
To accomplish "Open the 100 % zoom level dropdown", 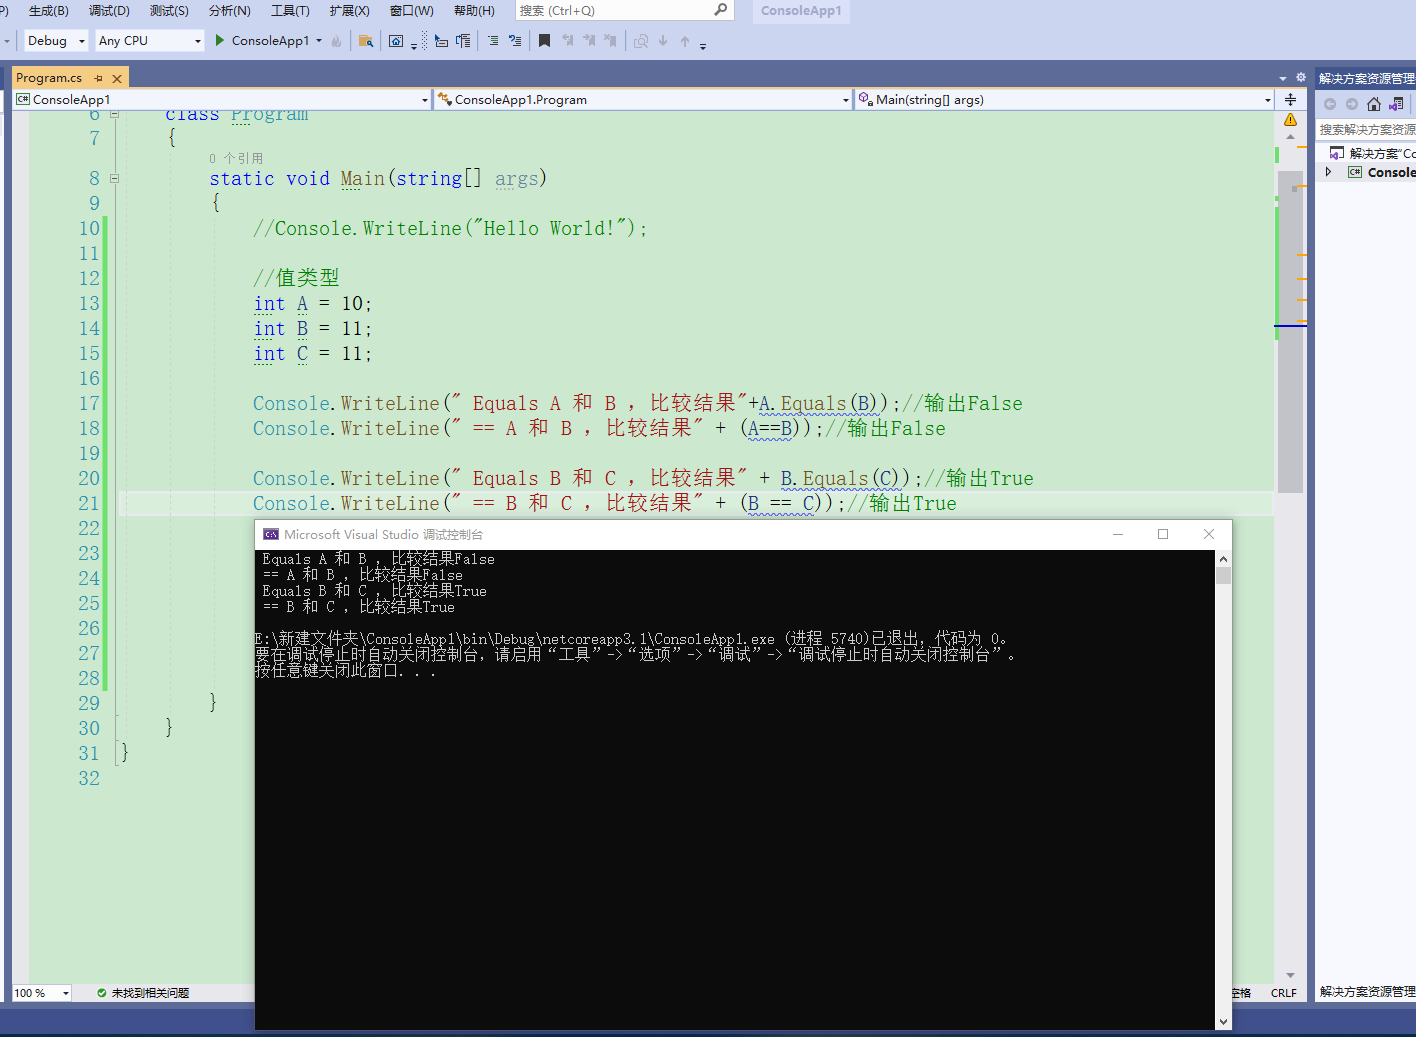I will 41,993.
